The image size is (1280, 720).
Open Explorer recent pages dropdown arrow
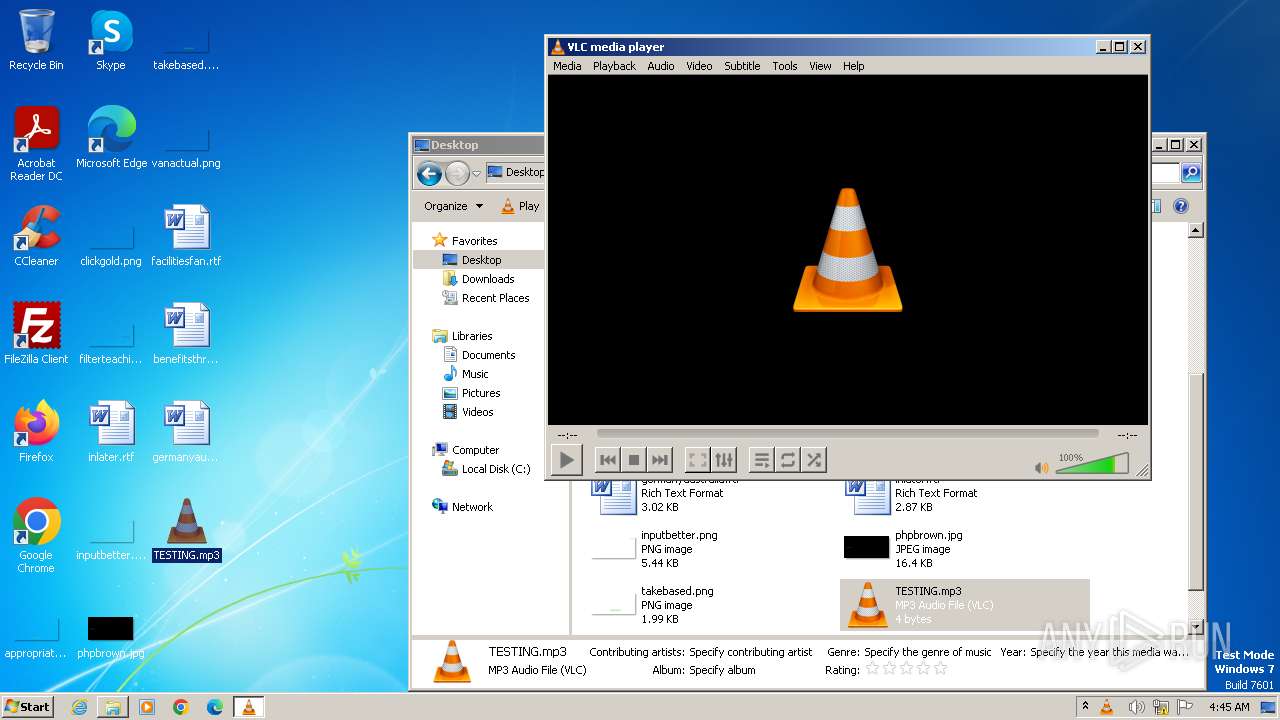pos(476,174)
